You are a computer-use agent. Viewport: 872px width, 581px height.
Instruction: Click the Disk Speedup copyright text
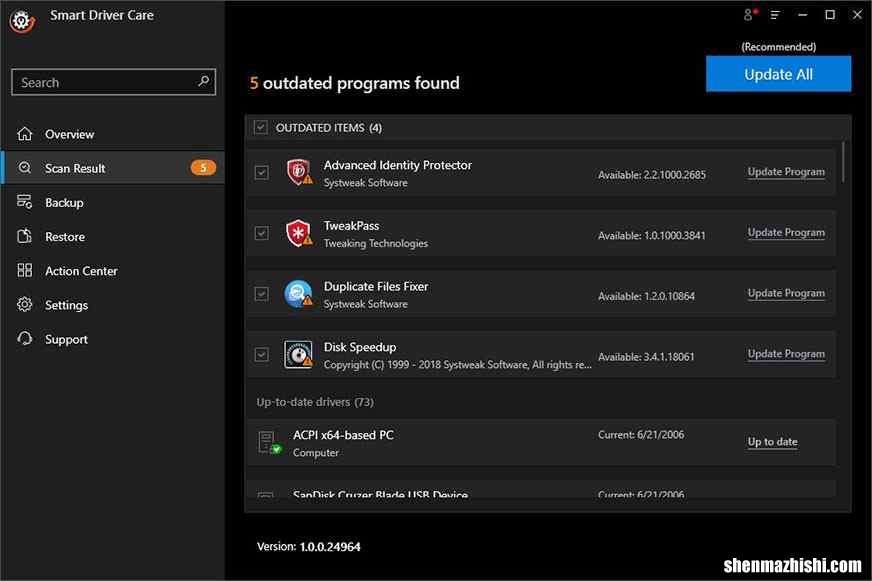point(457,364)
